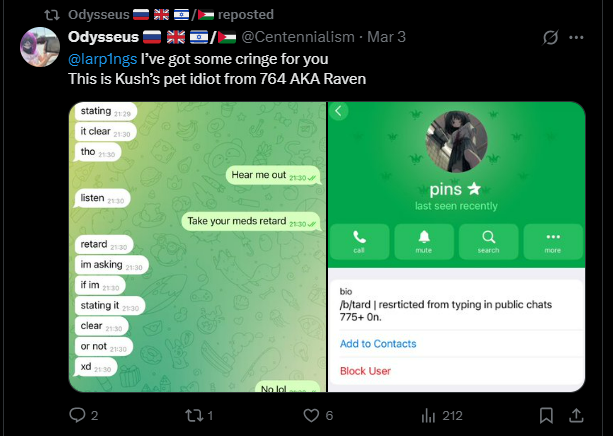The width and height of the screenshot is (613, 436).
Task: Click the Grok explain icon next to the date
Action: click(550, 38)
